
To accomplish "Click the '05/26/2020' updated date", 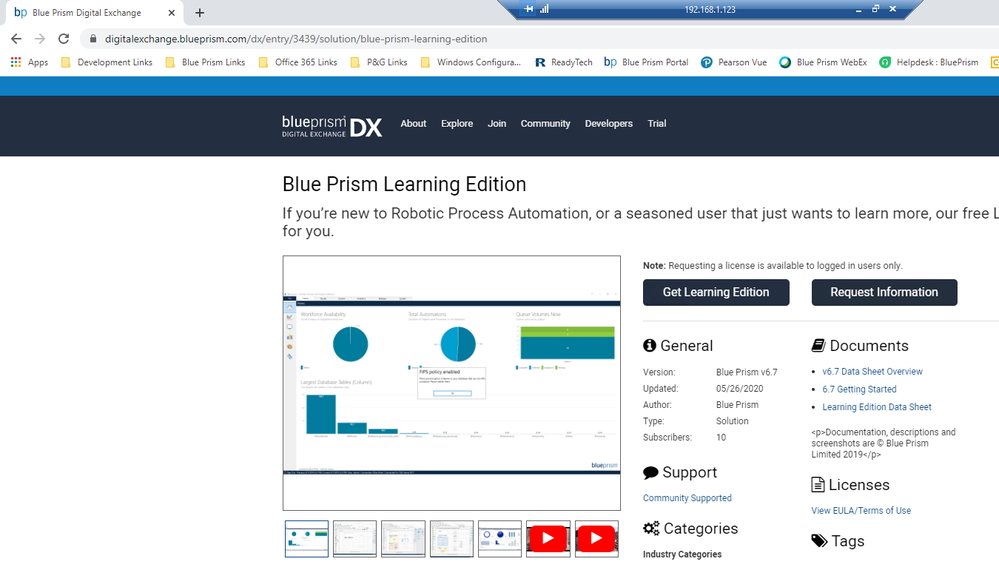I will click(740, 388).
